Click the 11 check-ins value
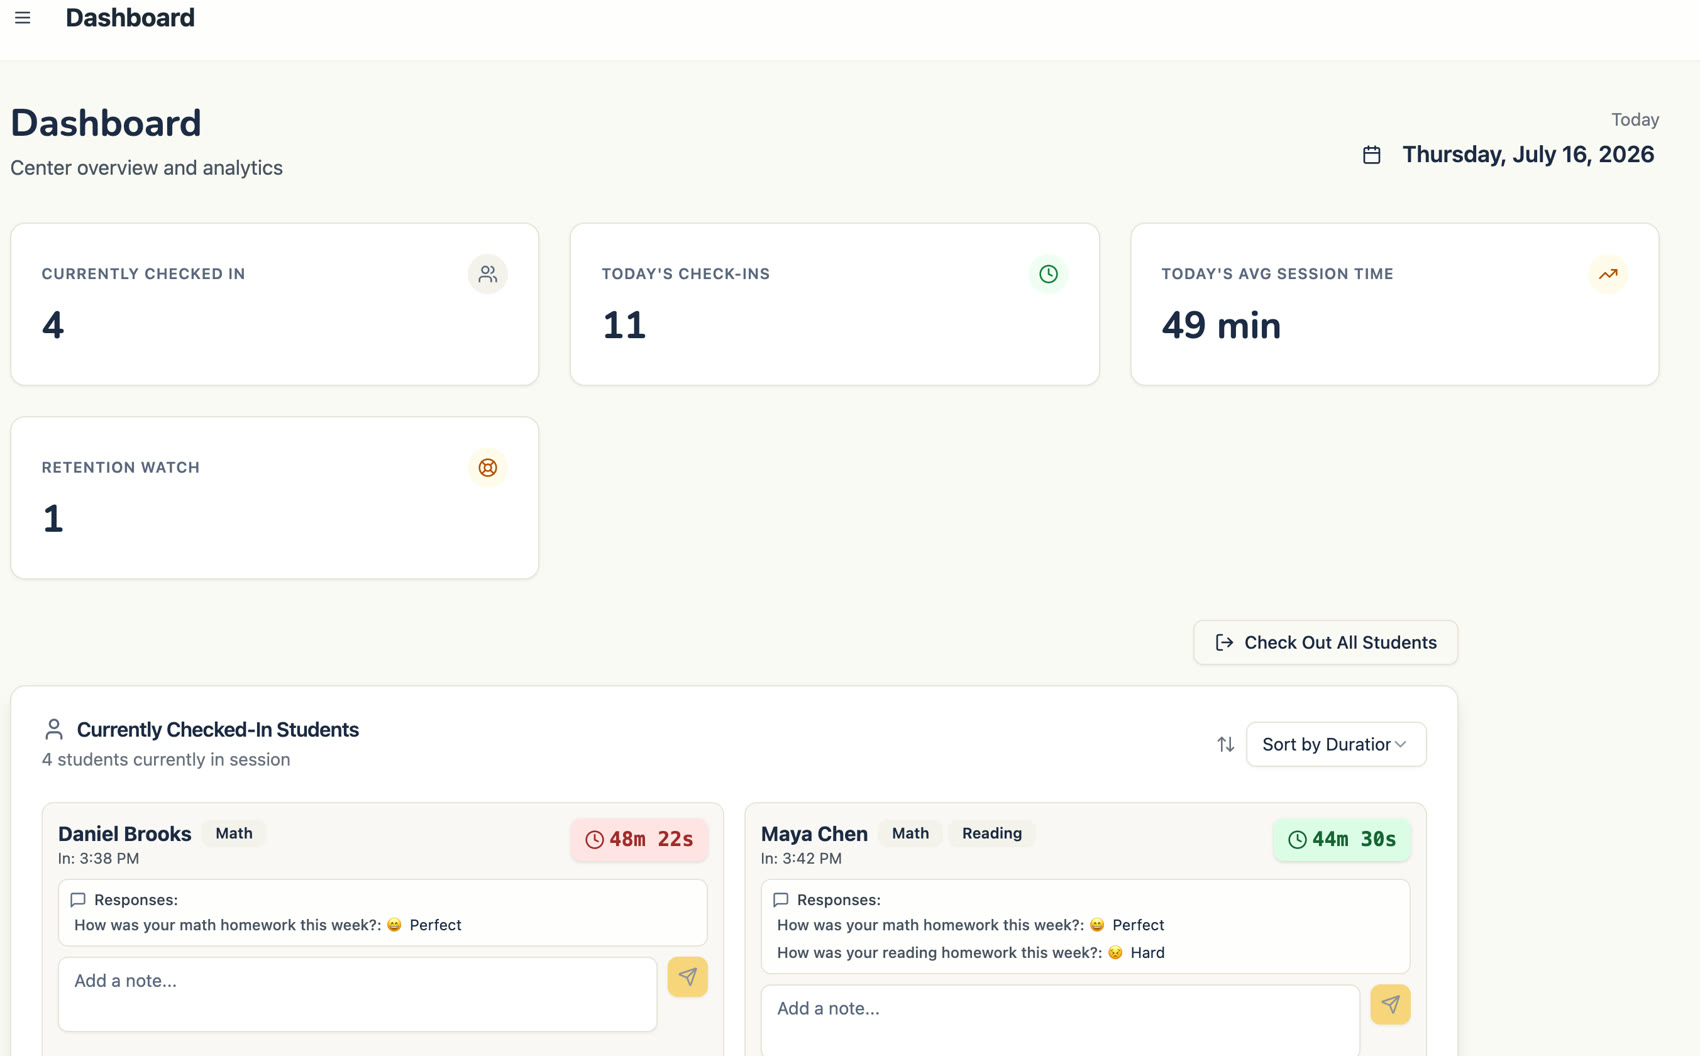This screenshot has width=1700, height=1056. click(x=624, y=326)
